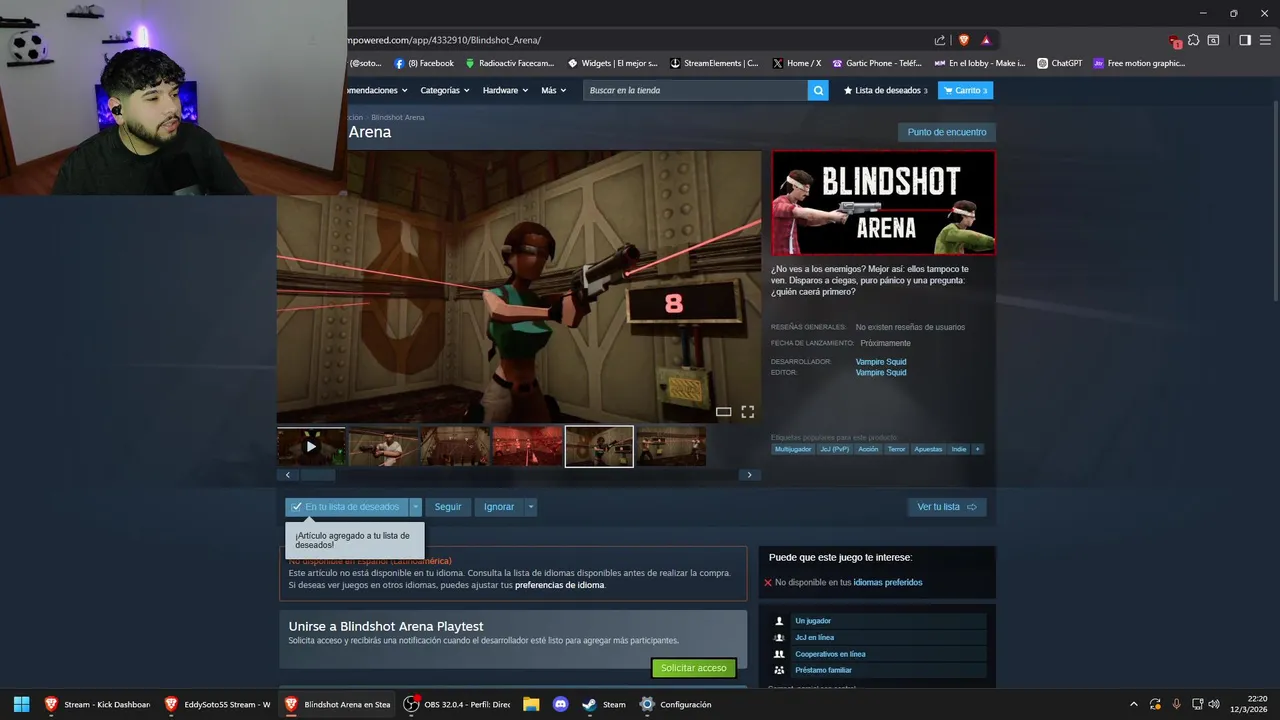
Task: Click the Ignorar button
Action: click(499, 507)
